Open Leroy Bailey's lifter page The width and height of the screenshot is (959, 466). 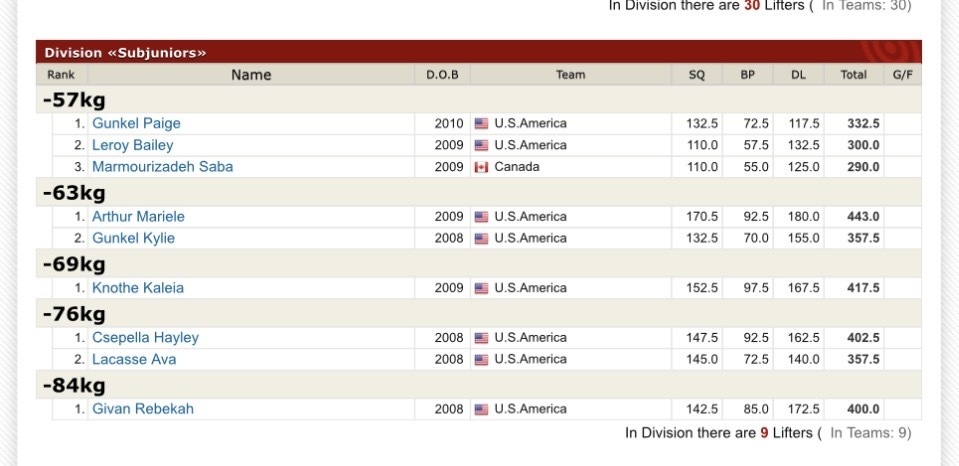click(x=133, y=146)
